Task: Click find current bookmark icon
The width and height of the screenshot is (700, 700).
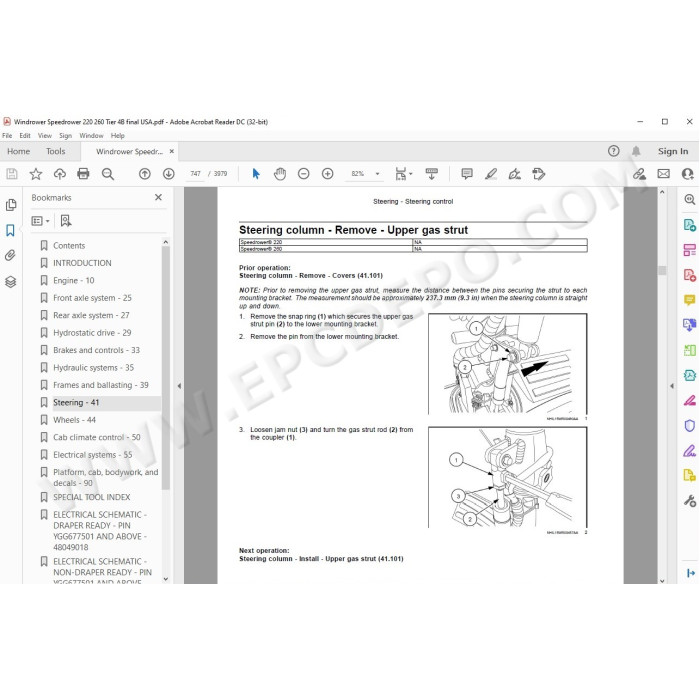Action: 66,221
